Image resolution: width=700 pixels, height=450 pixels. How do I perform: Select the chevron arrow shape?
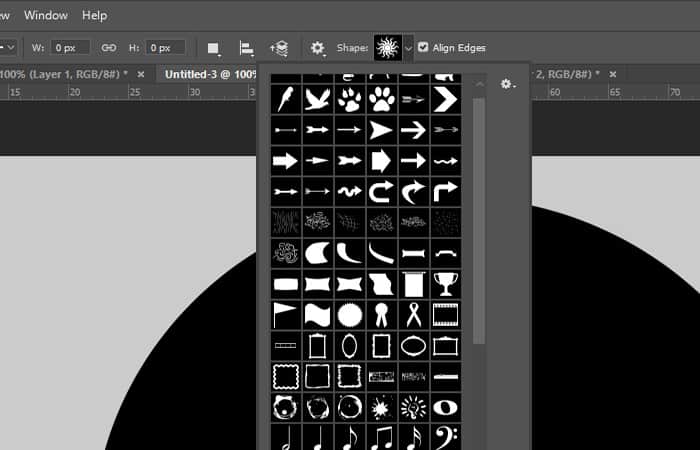coord(446,99)
